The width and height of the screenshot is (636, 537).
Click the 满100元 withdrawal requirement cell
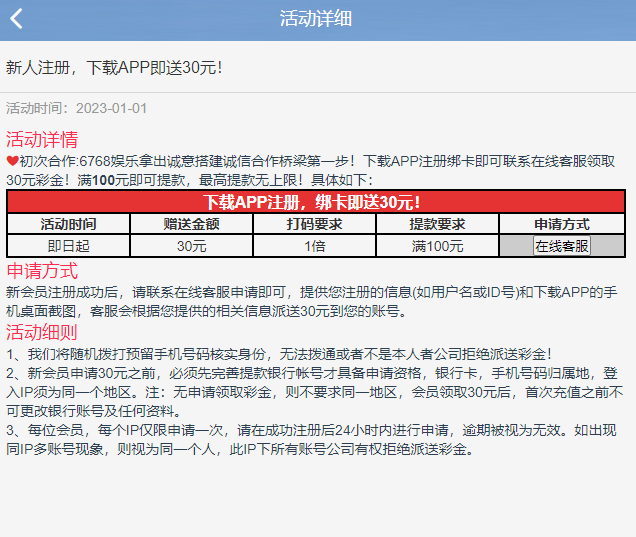click(438, 246)
